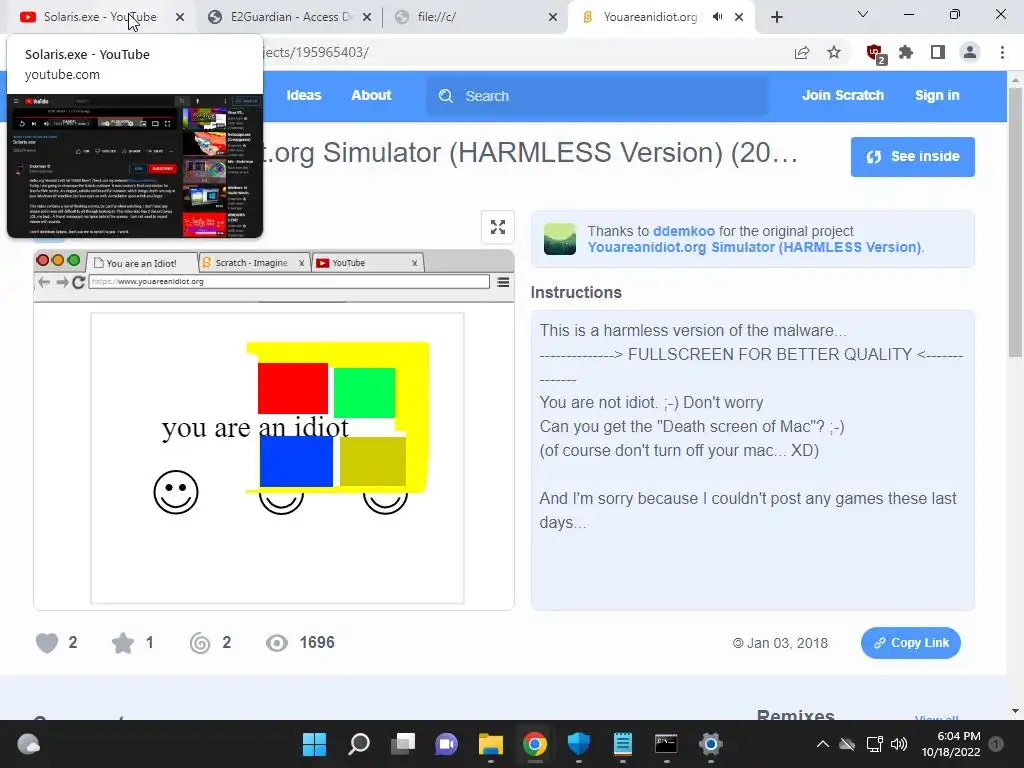Image resolution: width=1024 pixels, height=768 pixels.
Task: Bookmark this page with the star icon
Action: pyautogui.click(x=834, y=52)
